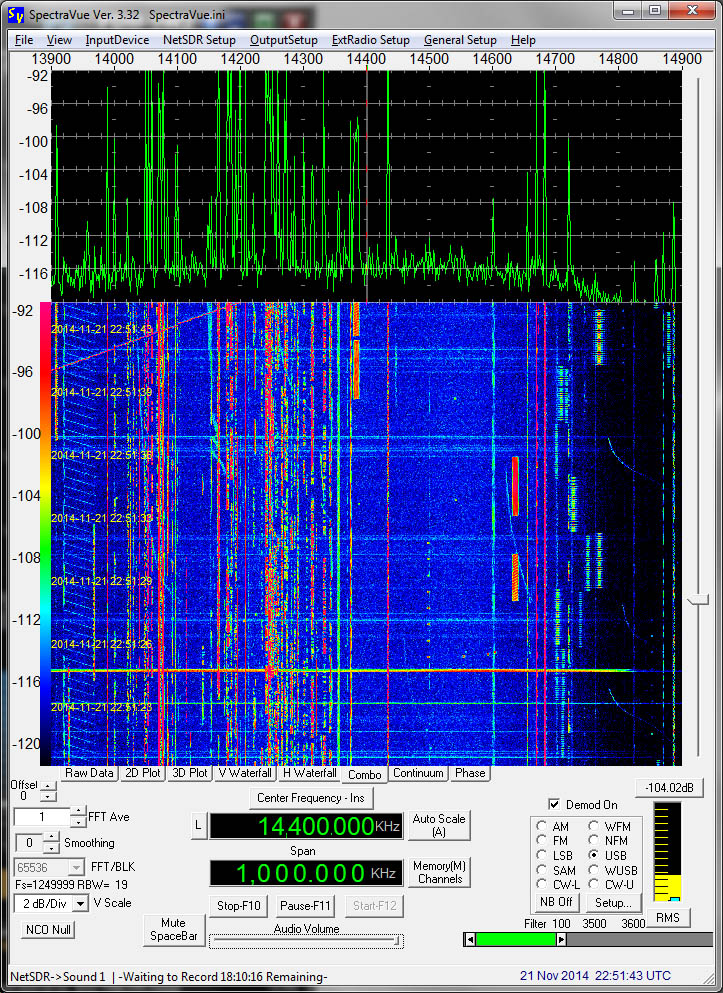This screenshot has width=723, height=993.
Task: Click the vertical level slider handle
Action: point(698,599)
